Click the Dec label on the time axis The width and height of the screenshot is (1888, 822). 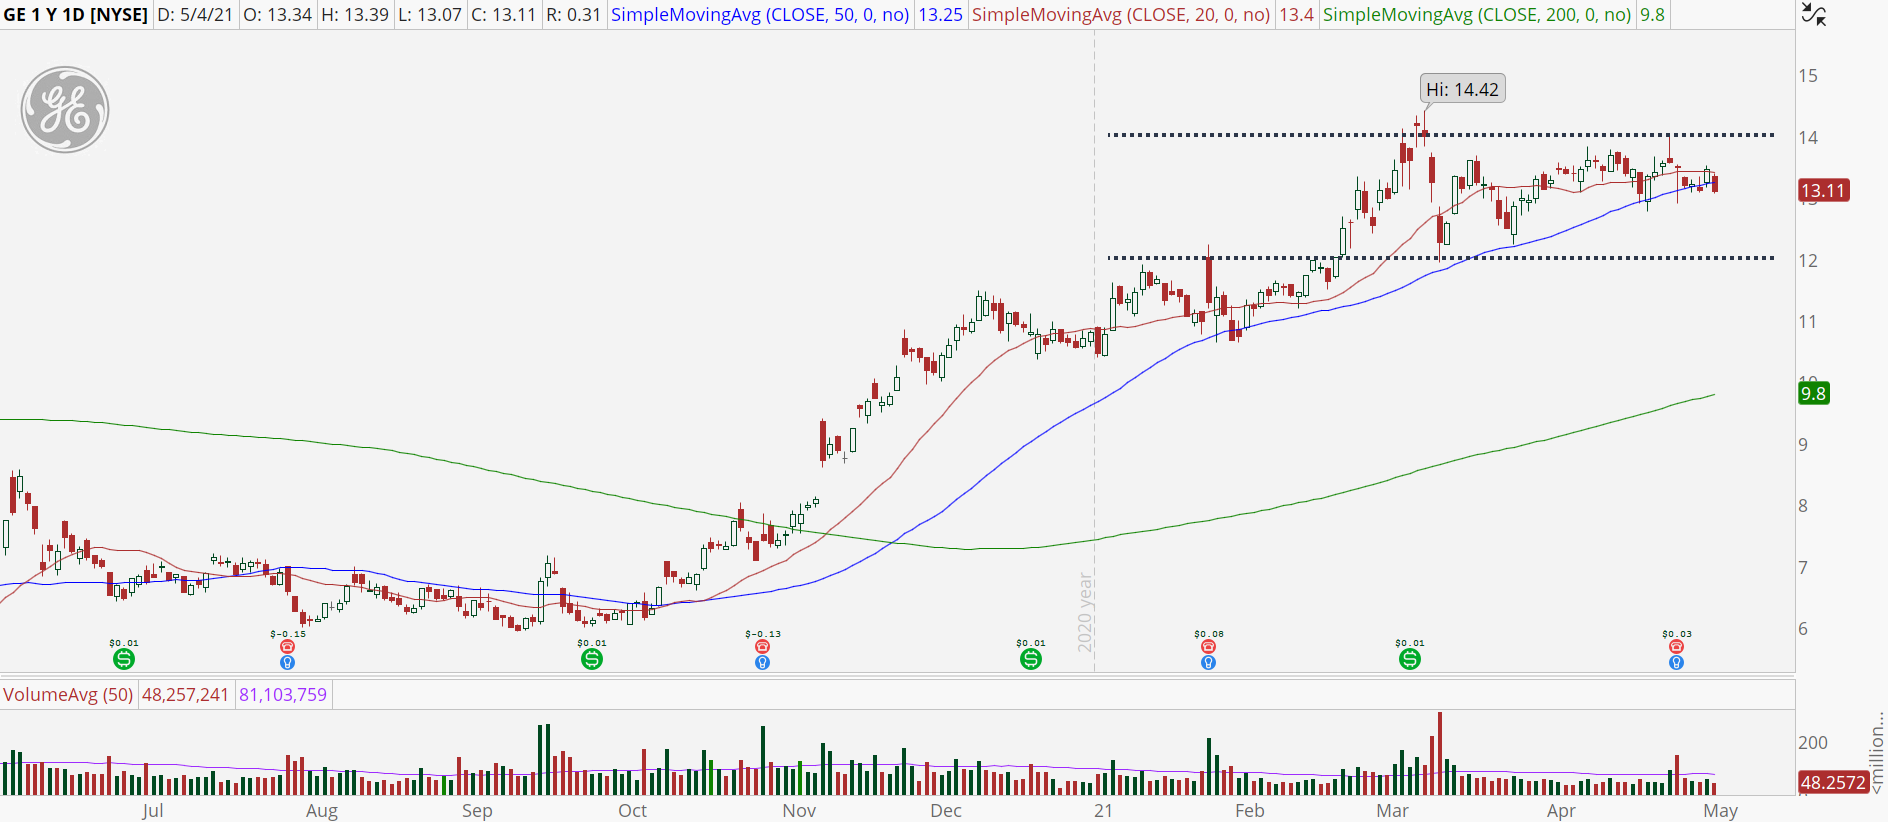point(946,810)
